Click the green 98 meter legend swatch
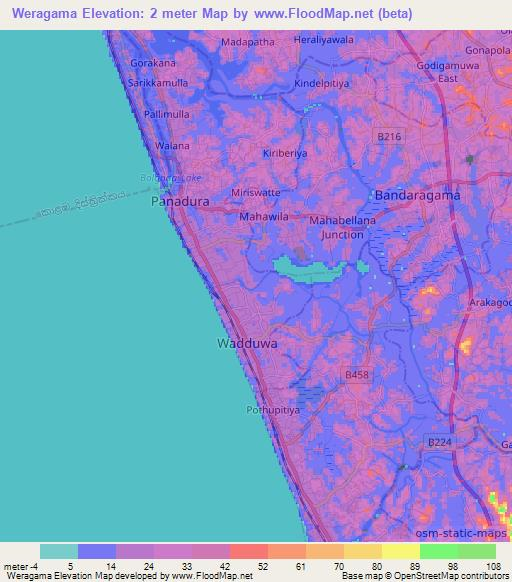 [439, 551]
